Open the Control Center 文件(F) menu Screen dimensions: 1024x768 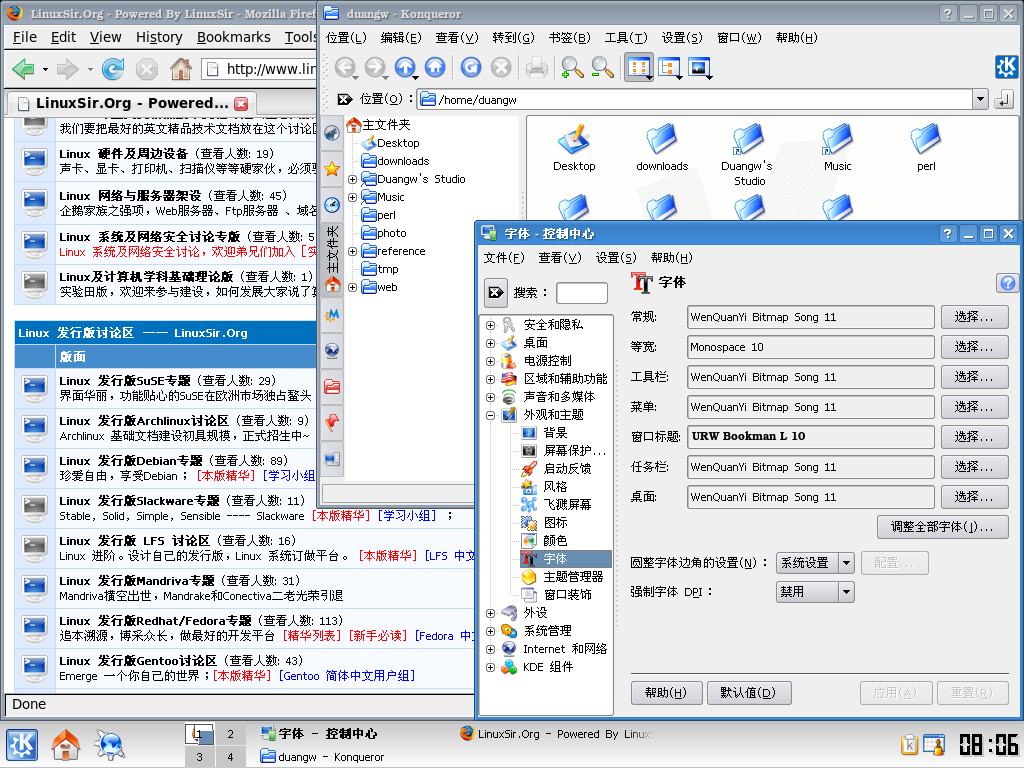504,258
